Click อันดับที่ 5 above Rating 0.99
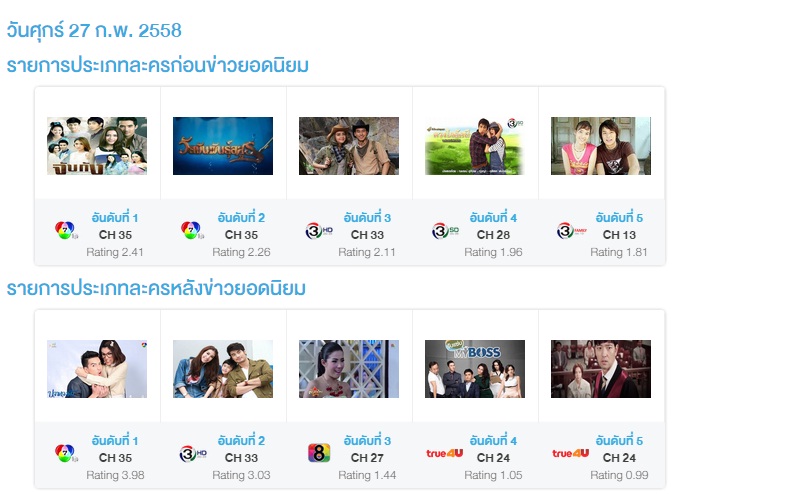Screen dimensions: 803x503 [619, 440]
